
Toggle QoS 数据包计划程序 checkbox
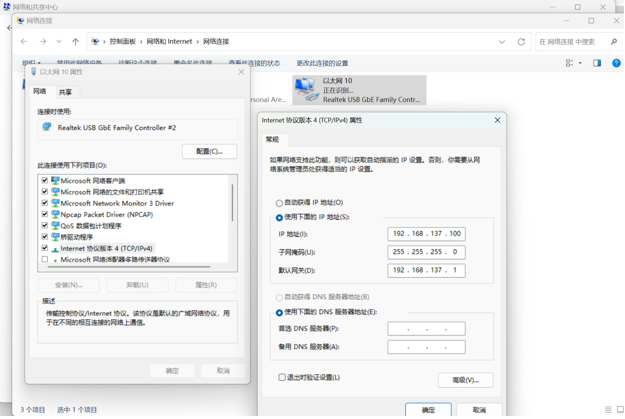tap(45, 225)
